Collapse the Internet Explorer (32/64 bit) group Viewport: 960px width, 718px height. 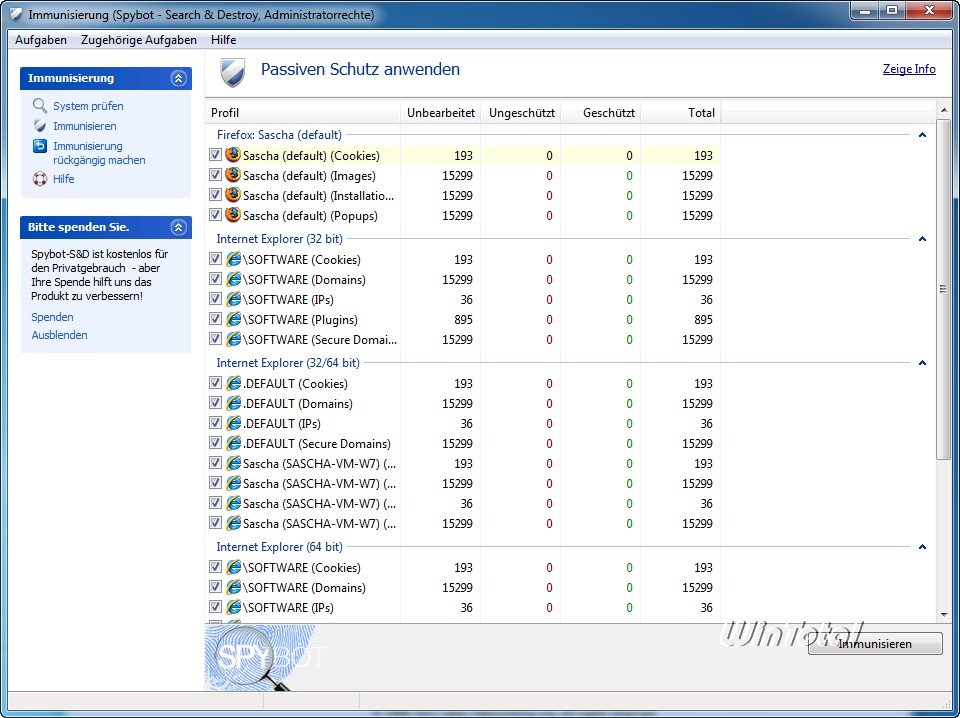(922, 363)
